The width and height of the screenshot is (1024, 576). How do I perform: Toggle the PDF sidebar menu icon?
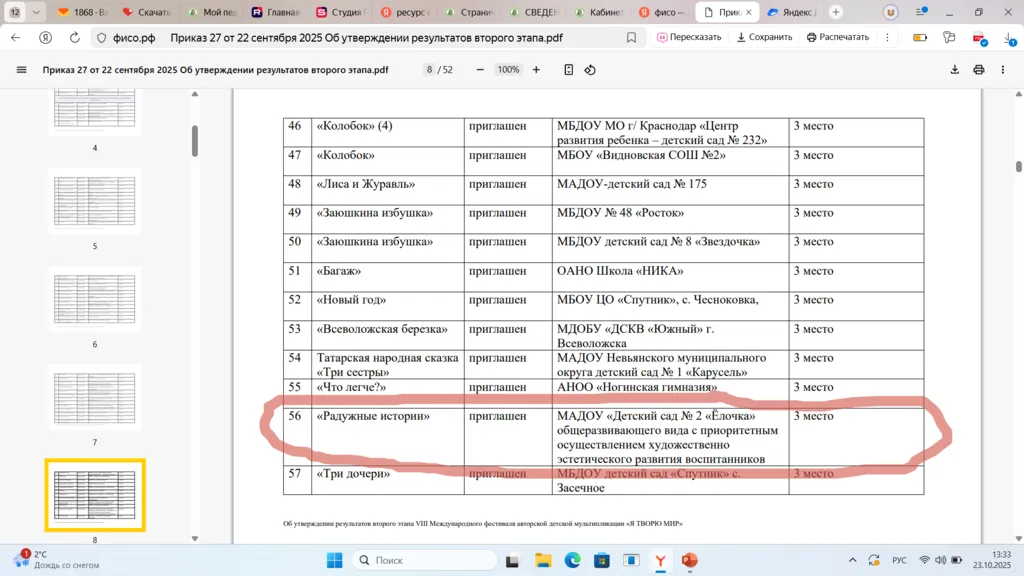click(x=22, y=70)
